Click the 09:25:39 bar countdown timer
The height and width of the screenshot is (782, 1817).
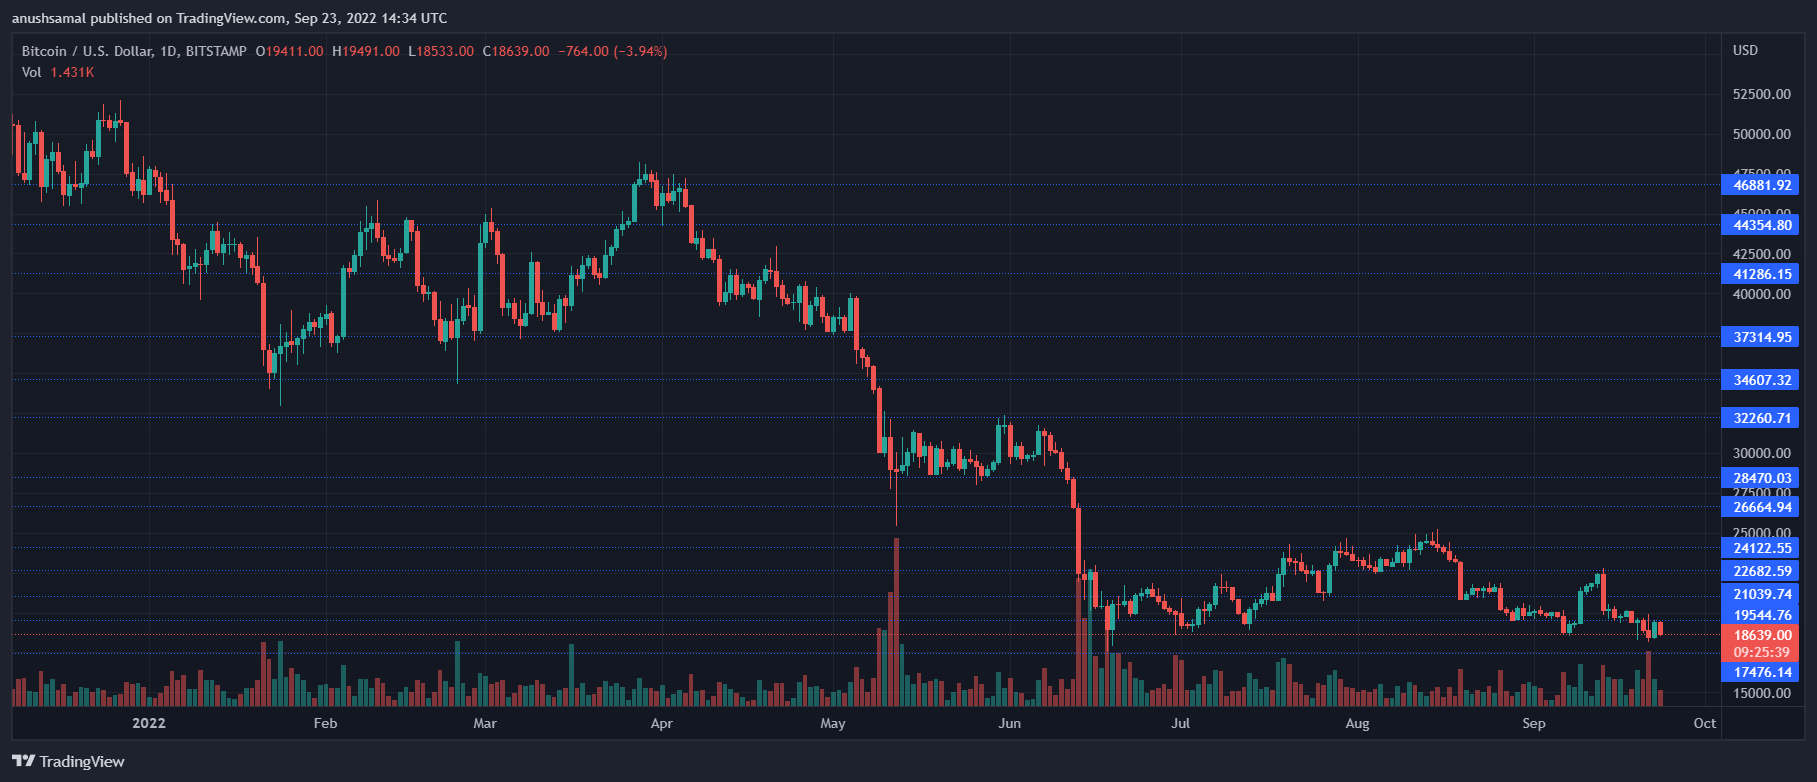[x=1762, y=652]
